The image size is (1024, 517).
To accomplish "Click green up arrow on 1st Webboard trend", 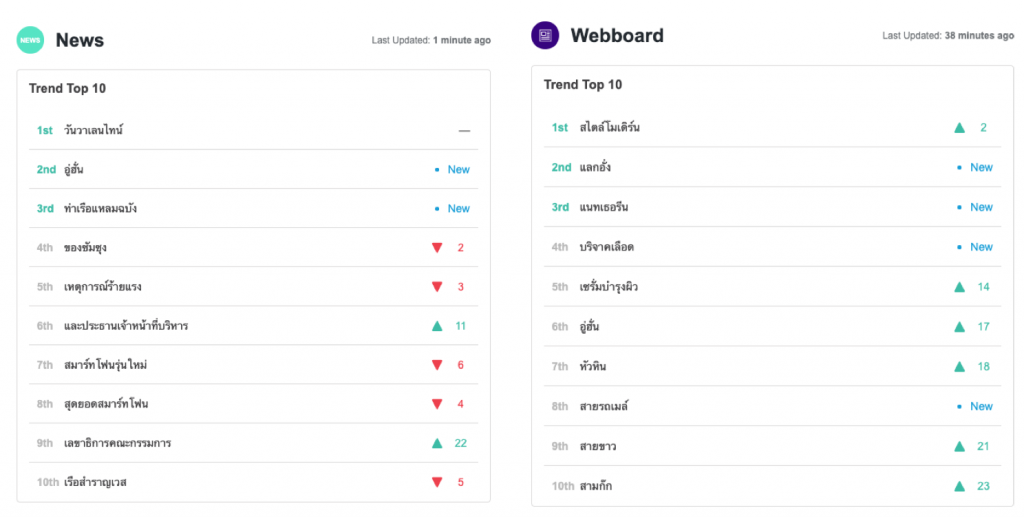I will [959, 128].
